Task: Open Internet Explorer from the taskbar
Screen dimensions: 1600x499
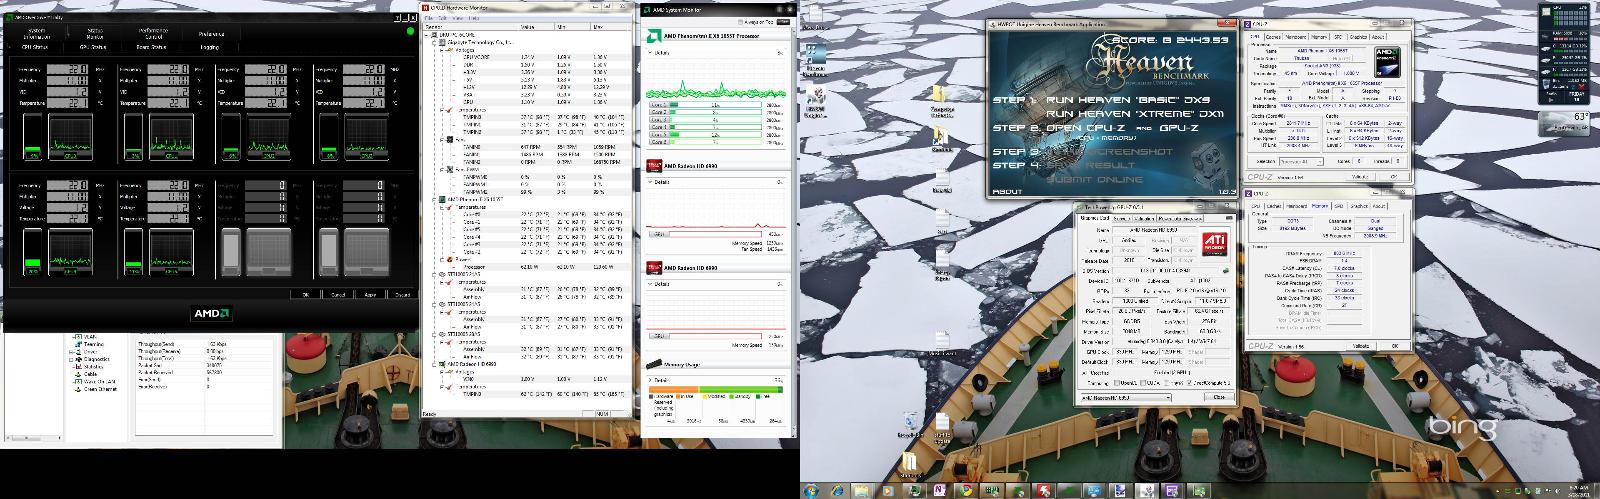Action: tap(836, 491)
